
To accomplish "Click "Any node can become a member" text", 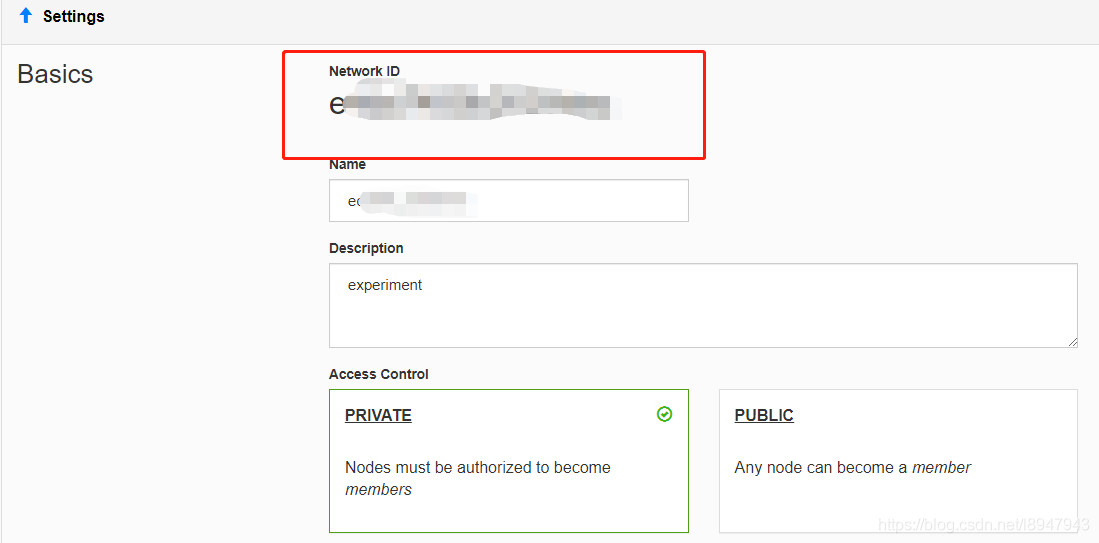I will point(852,467).
